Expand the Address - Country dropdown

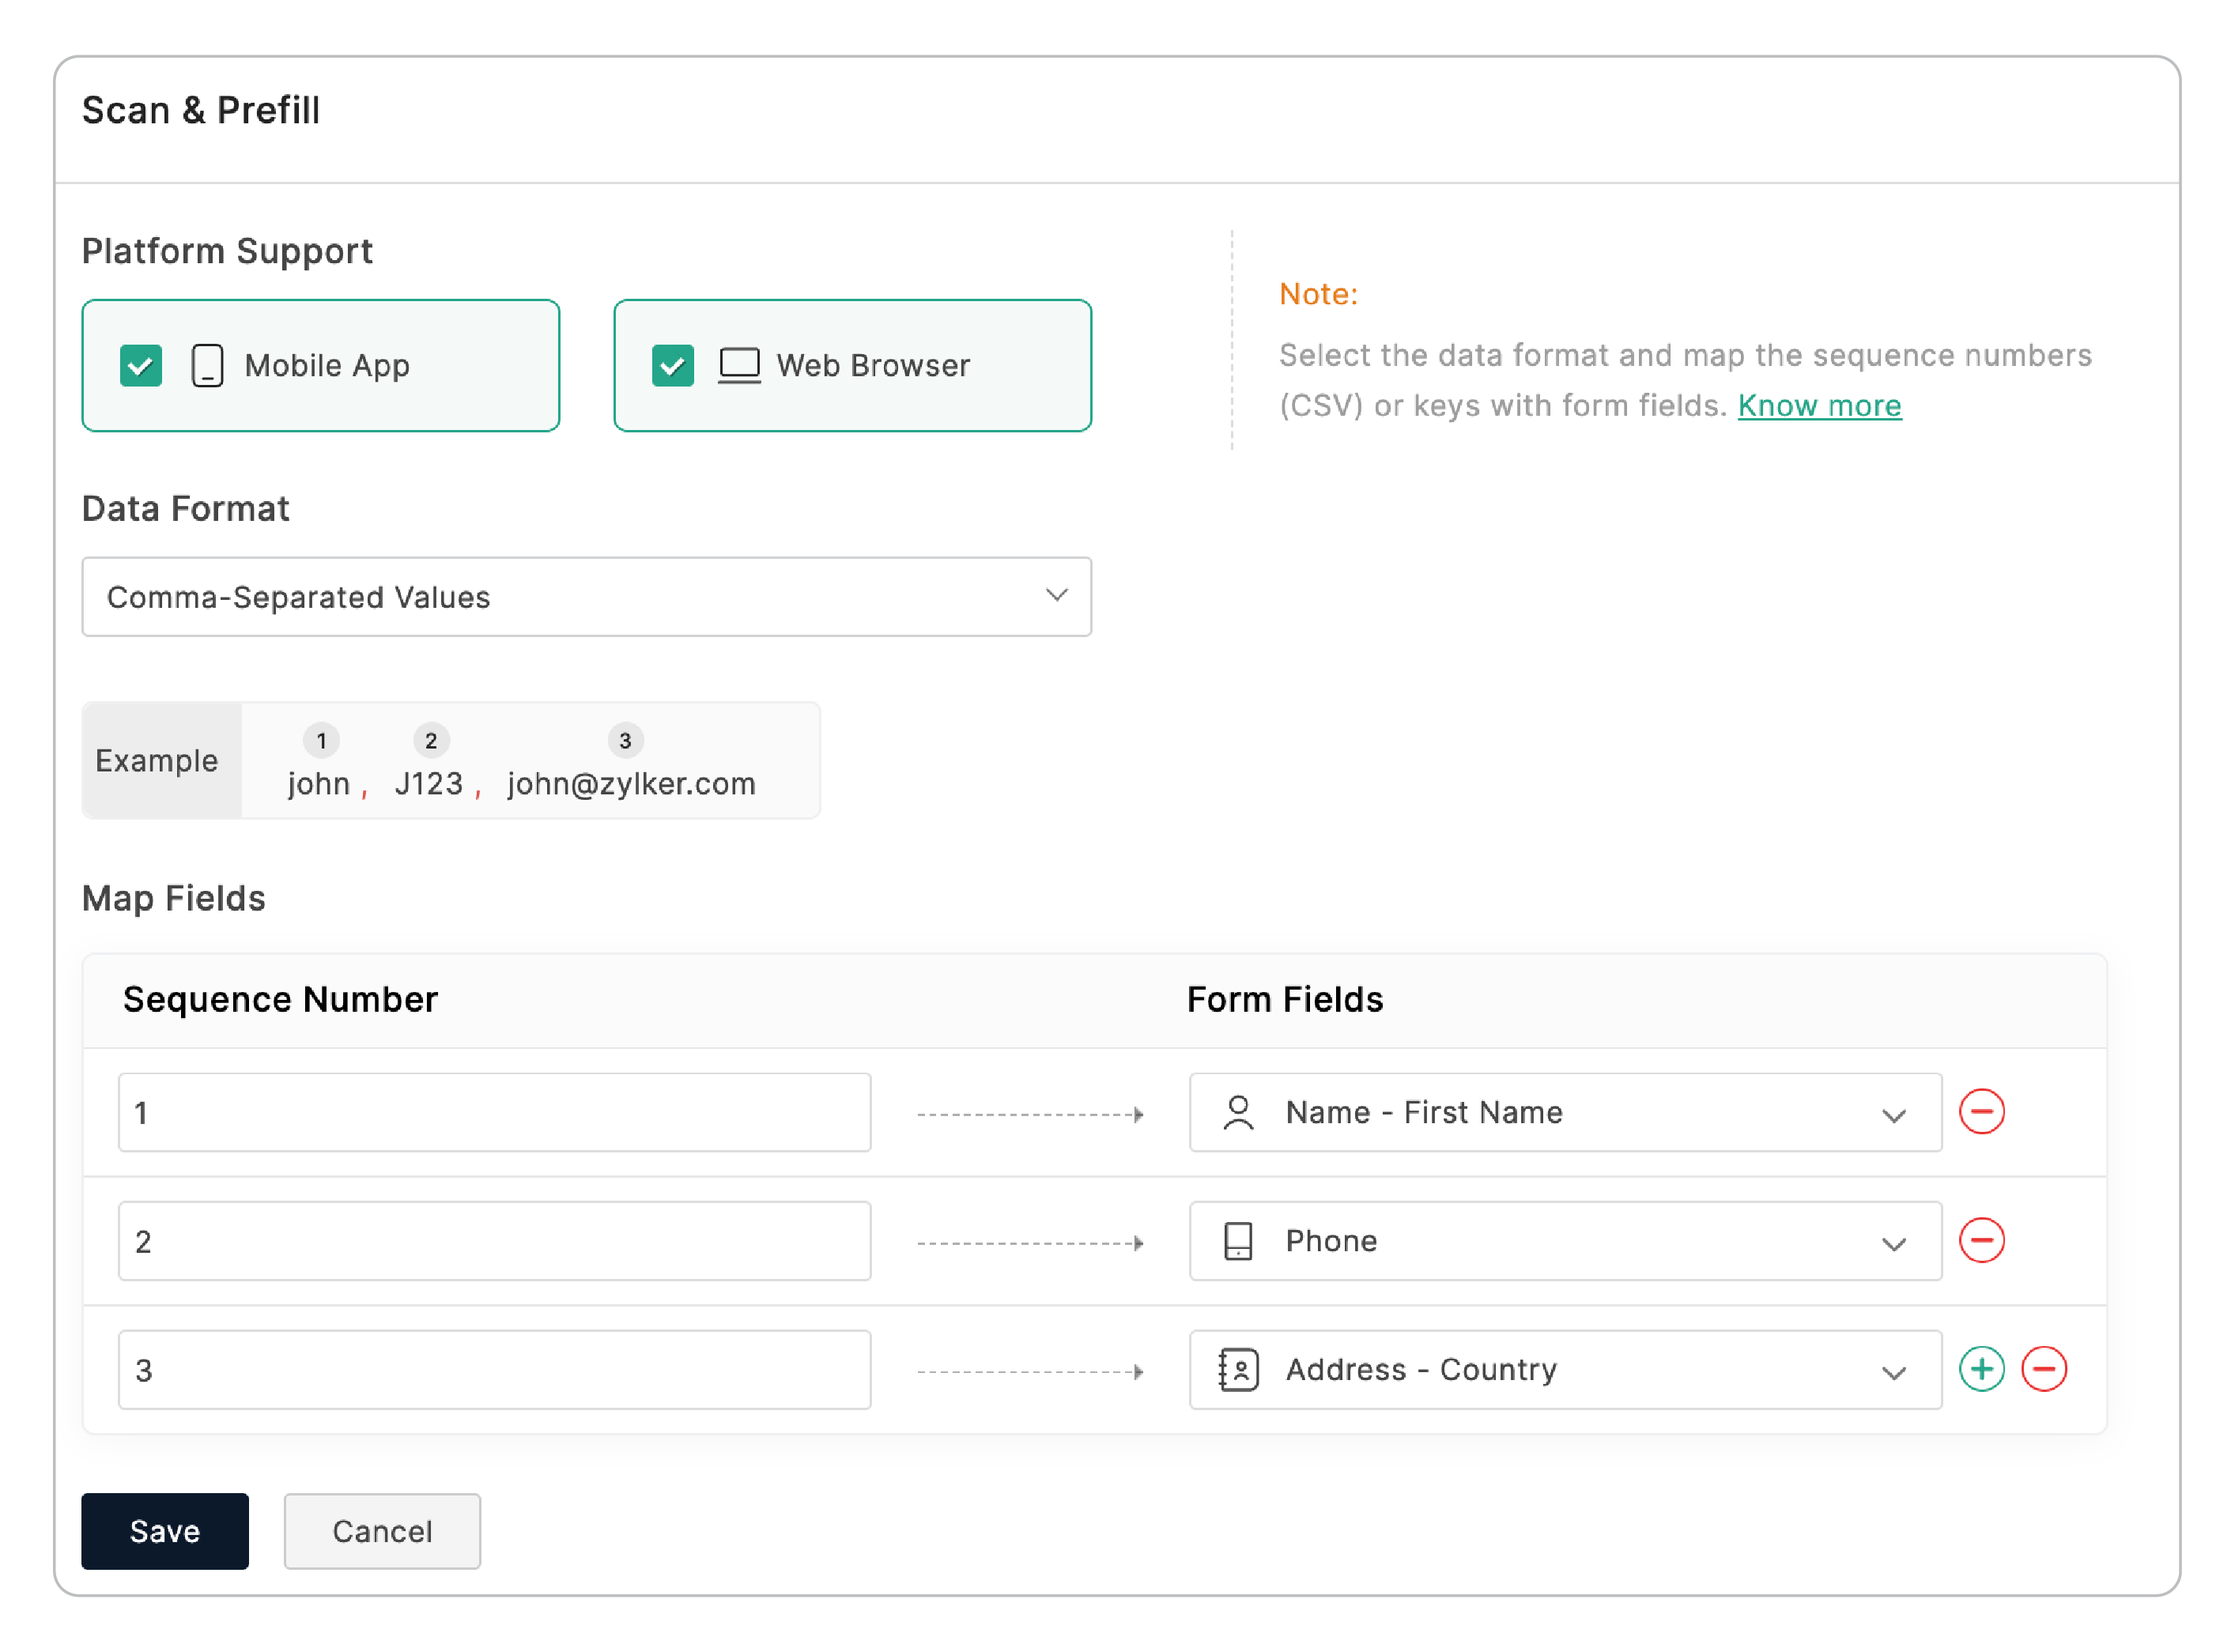pos(1892,1372)
